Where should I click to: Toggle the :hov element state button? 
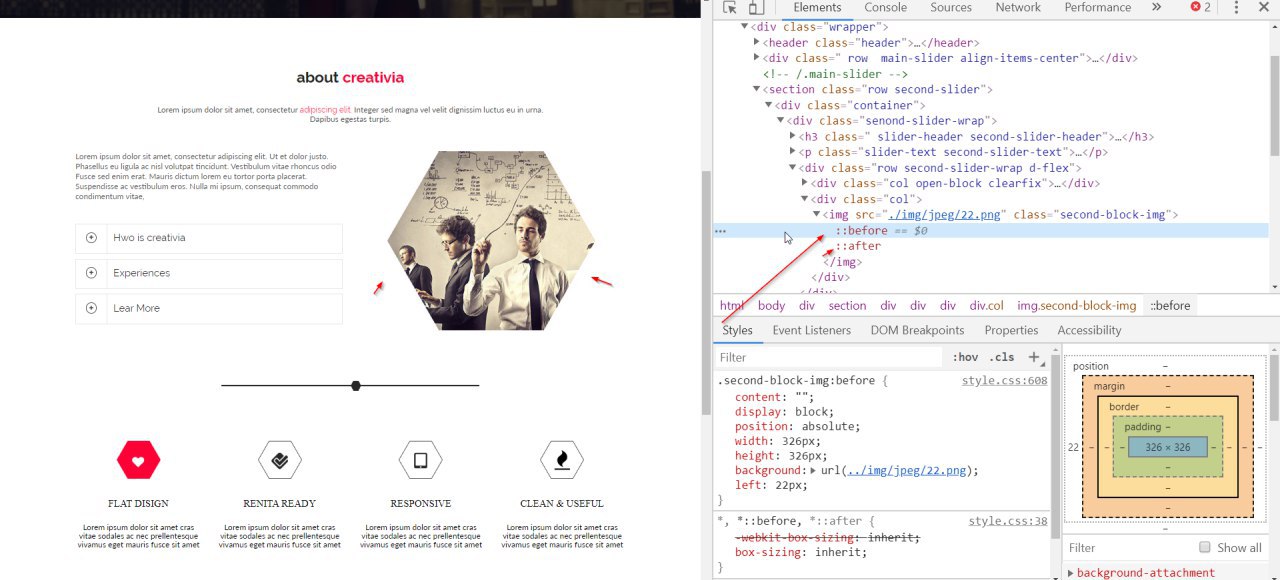tap(965, 357)
